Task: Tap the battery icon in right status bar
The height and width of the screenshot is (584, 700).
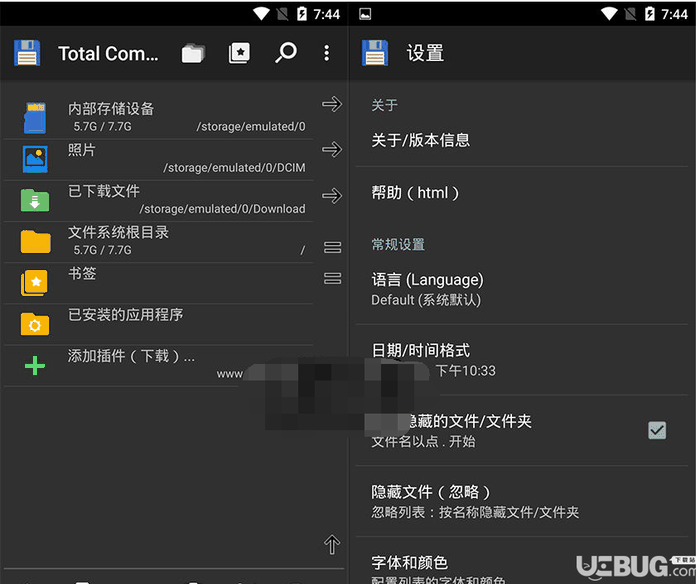Action: click(650, 14)
